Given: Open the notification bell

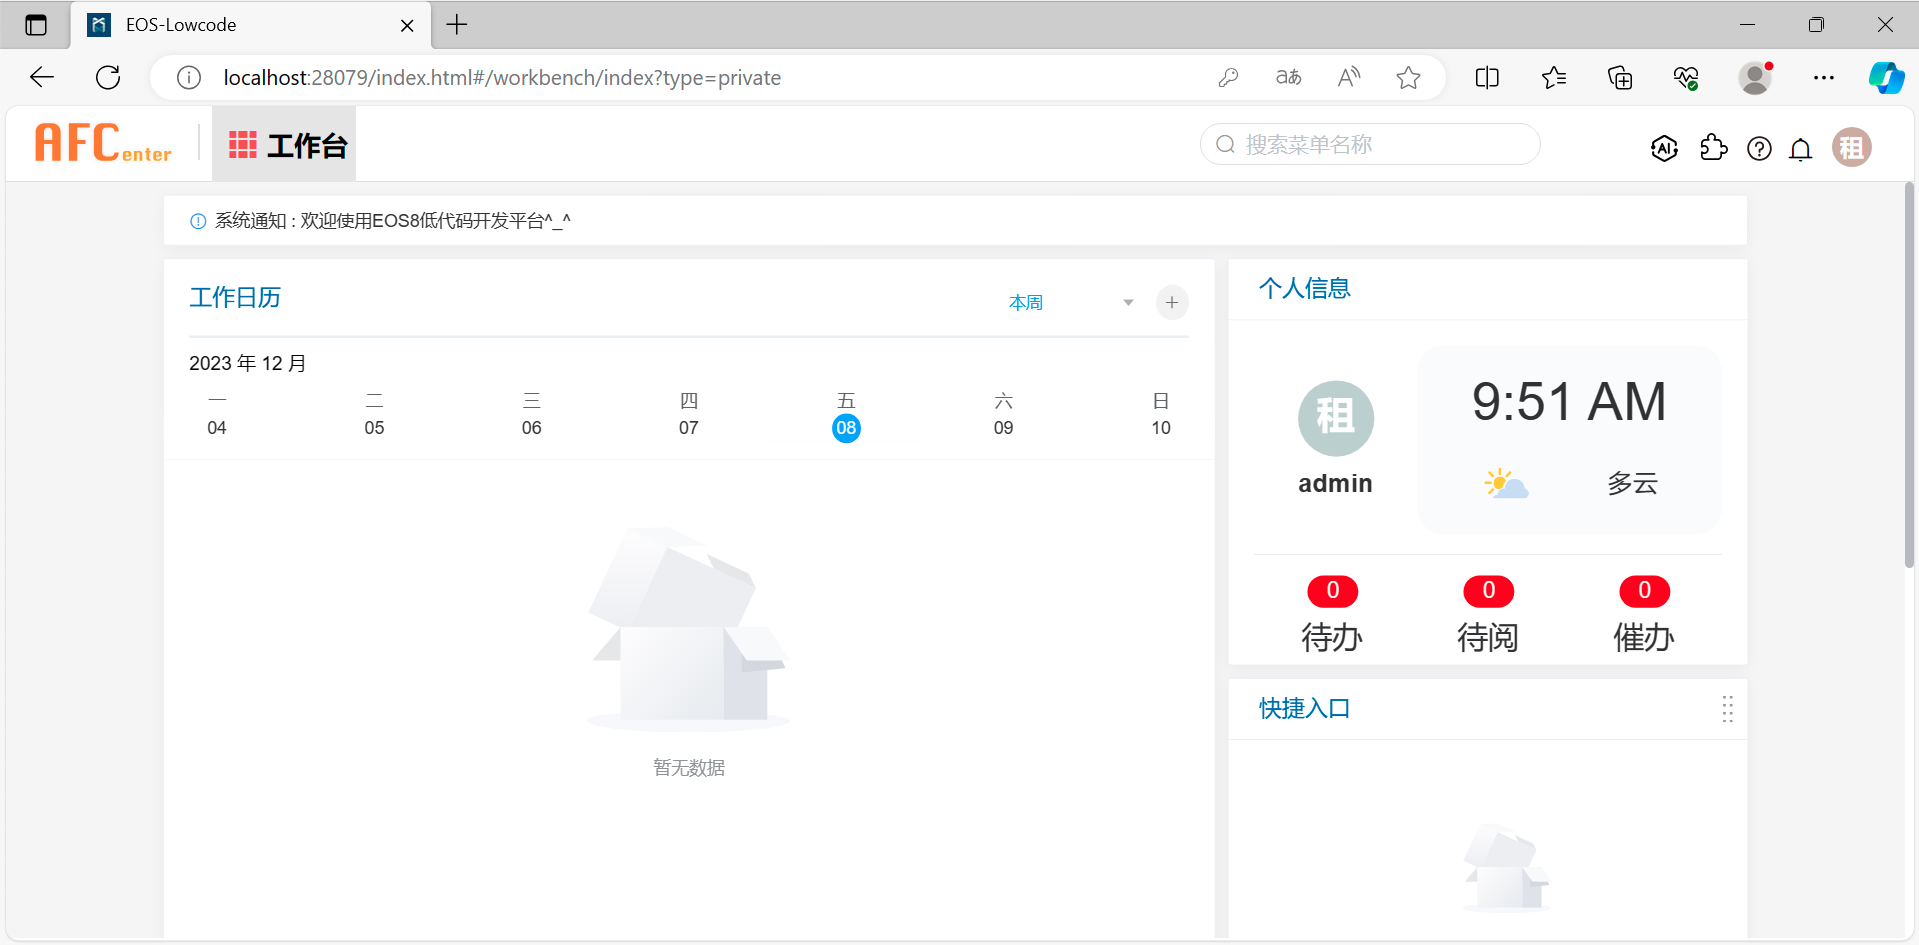Looking at the screenshot, I should (1801, 149).
